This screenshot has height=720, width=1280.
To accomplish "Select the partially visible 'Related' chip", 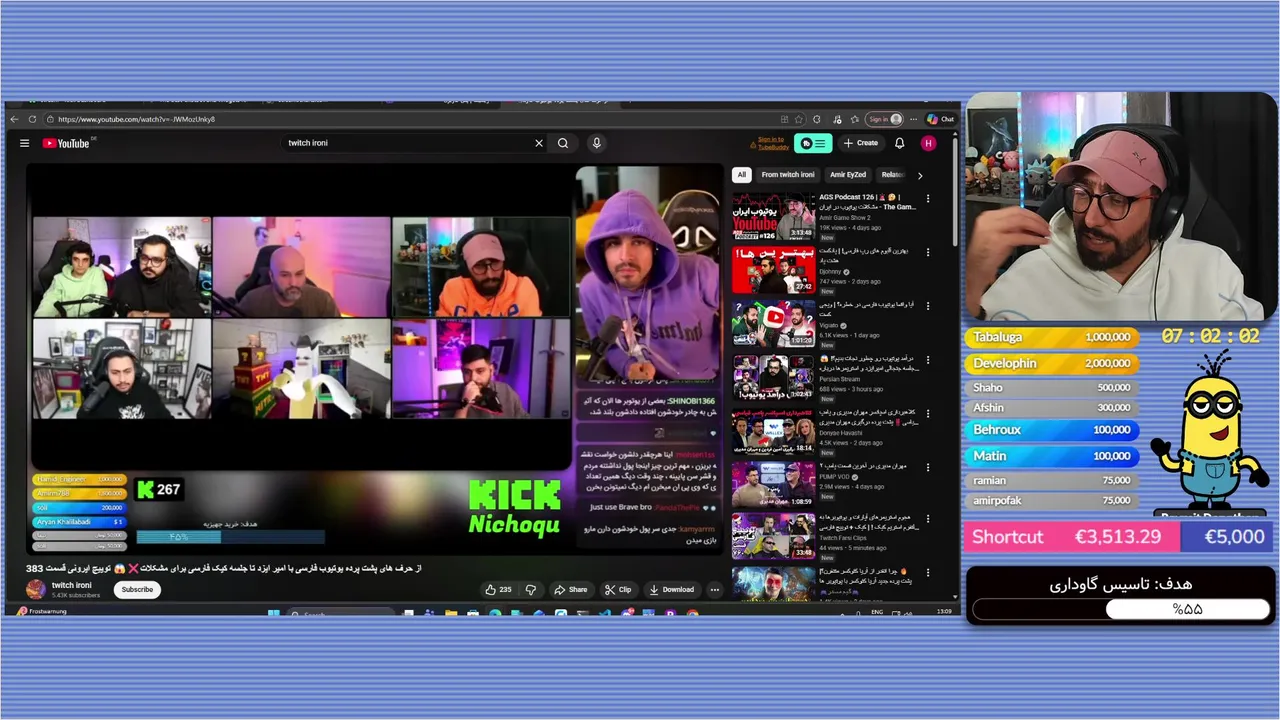I will tap(892, 175).
